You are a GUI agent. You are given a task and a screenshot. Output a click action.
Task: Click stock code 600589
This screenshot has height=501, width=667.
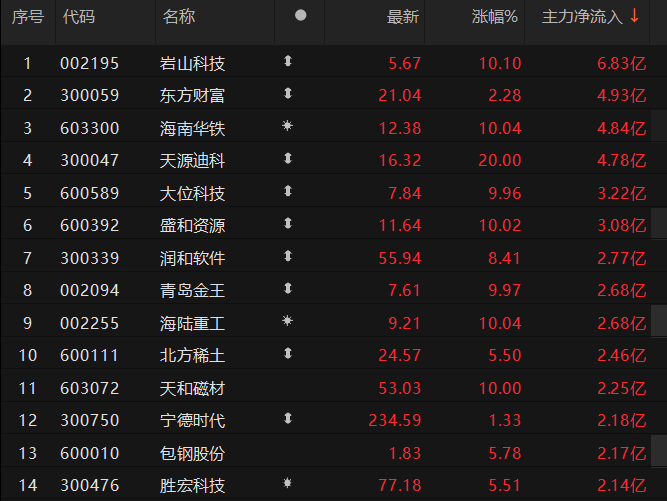(x=89, y=193)
